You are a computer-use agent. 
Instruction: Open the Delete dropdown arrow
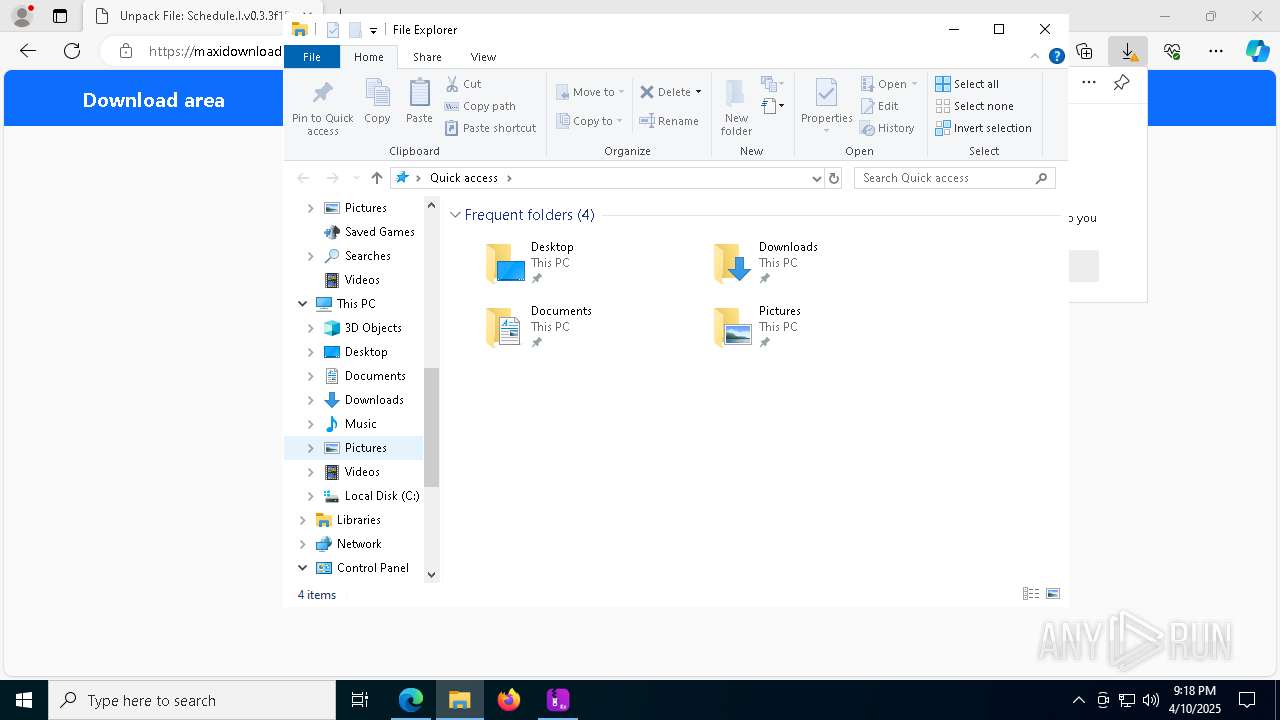tap(698, 92)
